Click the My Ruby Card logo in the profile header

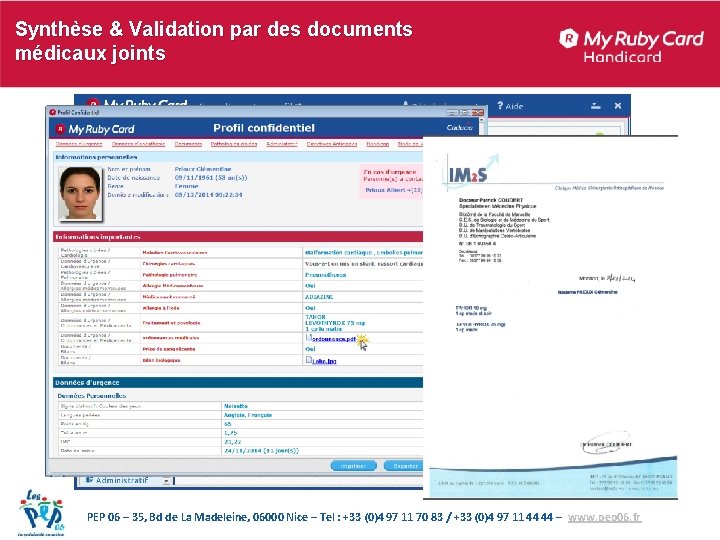(96, 129)
